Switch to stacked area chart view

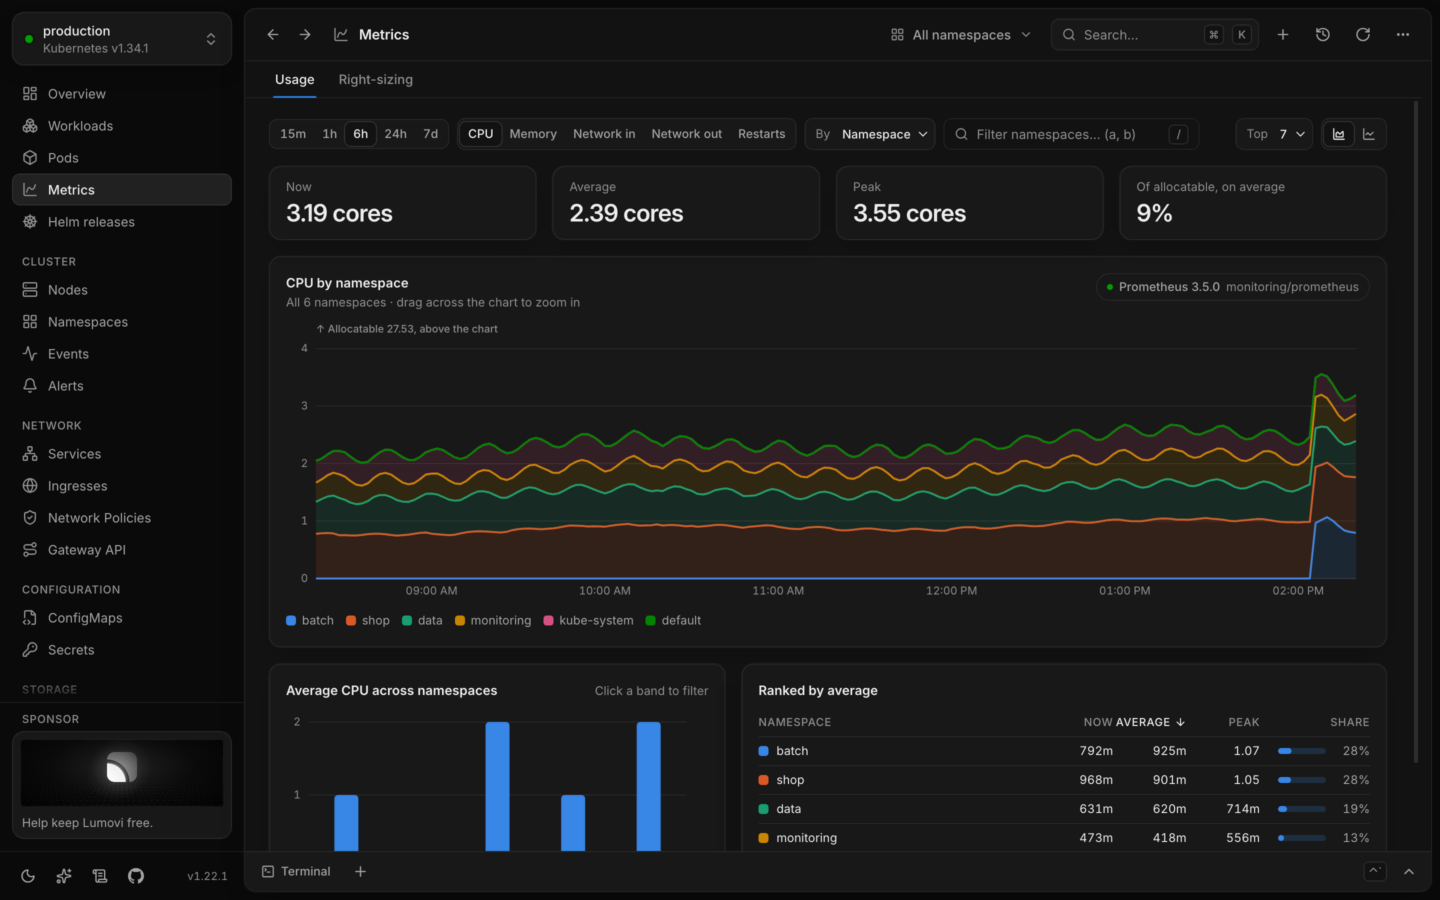[1339, 134]
